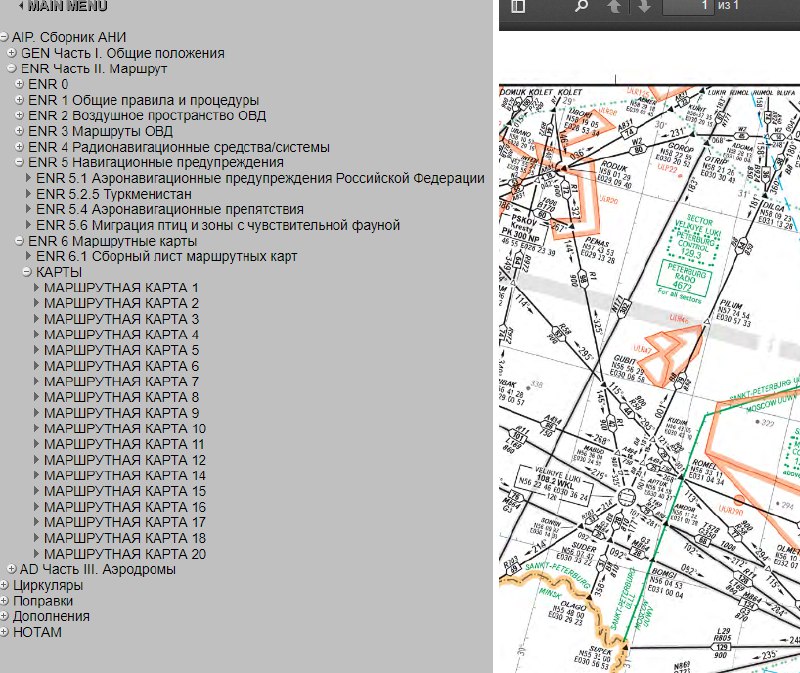
Task: Open the PDF search magnifier
Action: [x=581, y=6]
